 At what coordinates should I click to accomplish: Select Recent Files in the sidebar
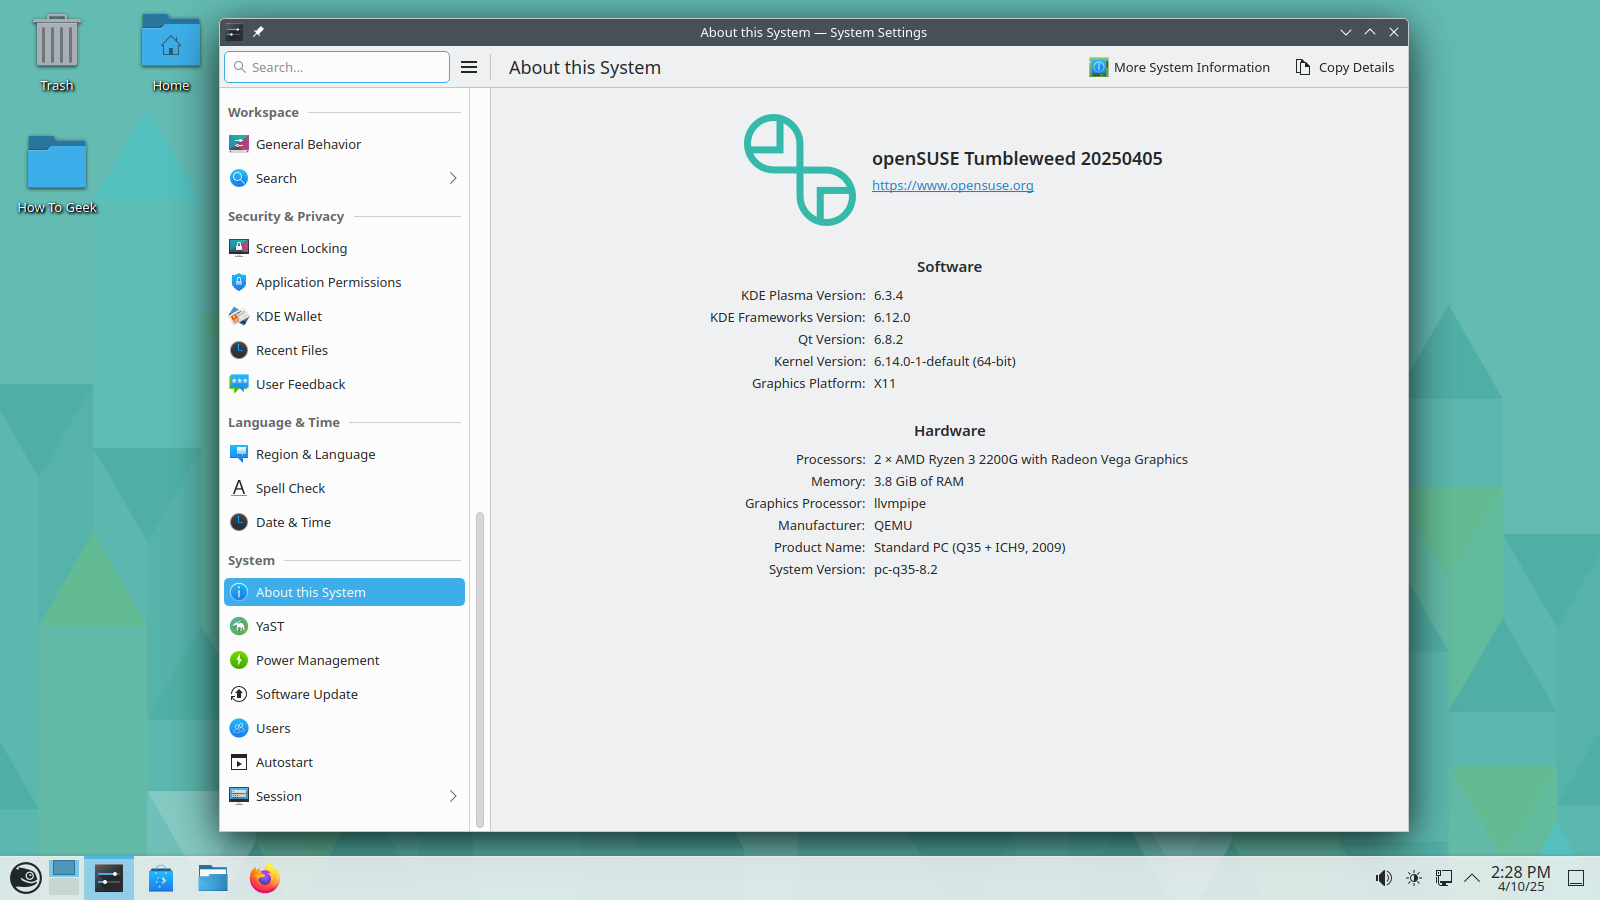(291, 350)
